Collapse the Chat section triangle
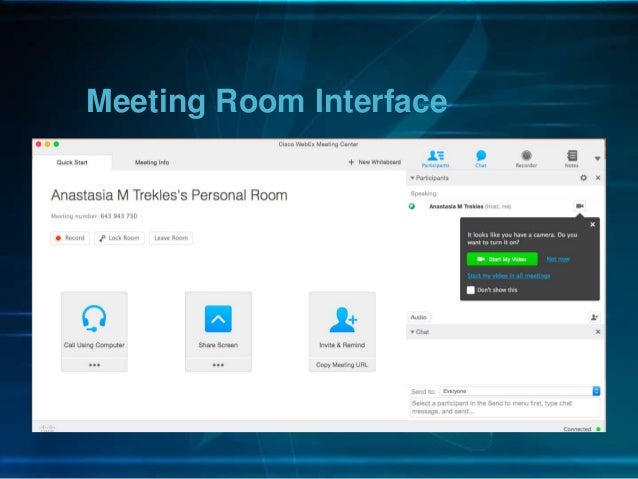This screenshot has height=479, width=638. [x=412, y=332]
